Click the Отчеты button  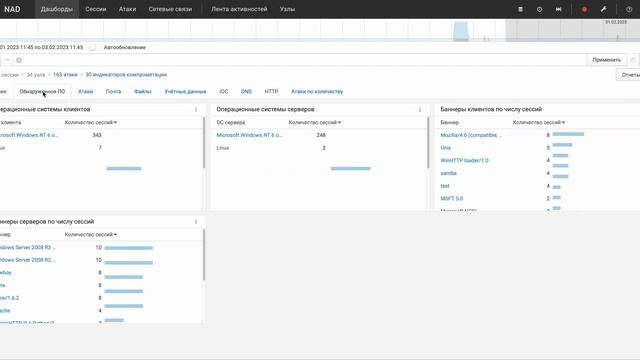[x=629, y=75]
